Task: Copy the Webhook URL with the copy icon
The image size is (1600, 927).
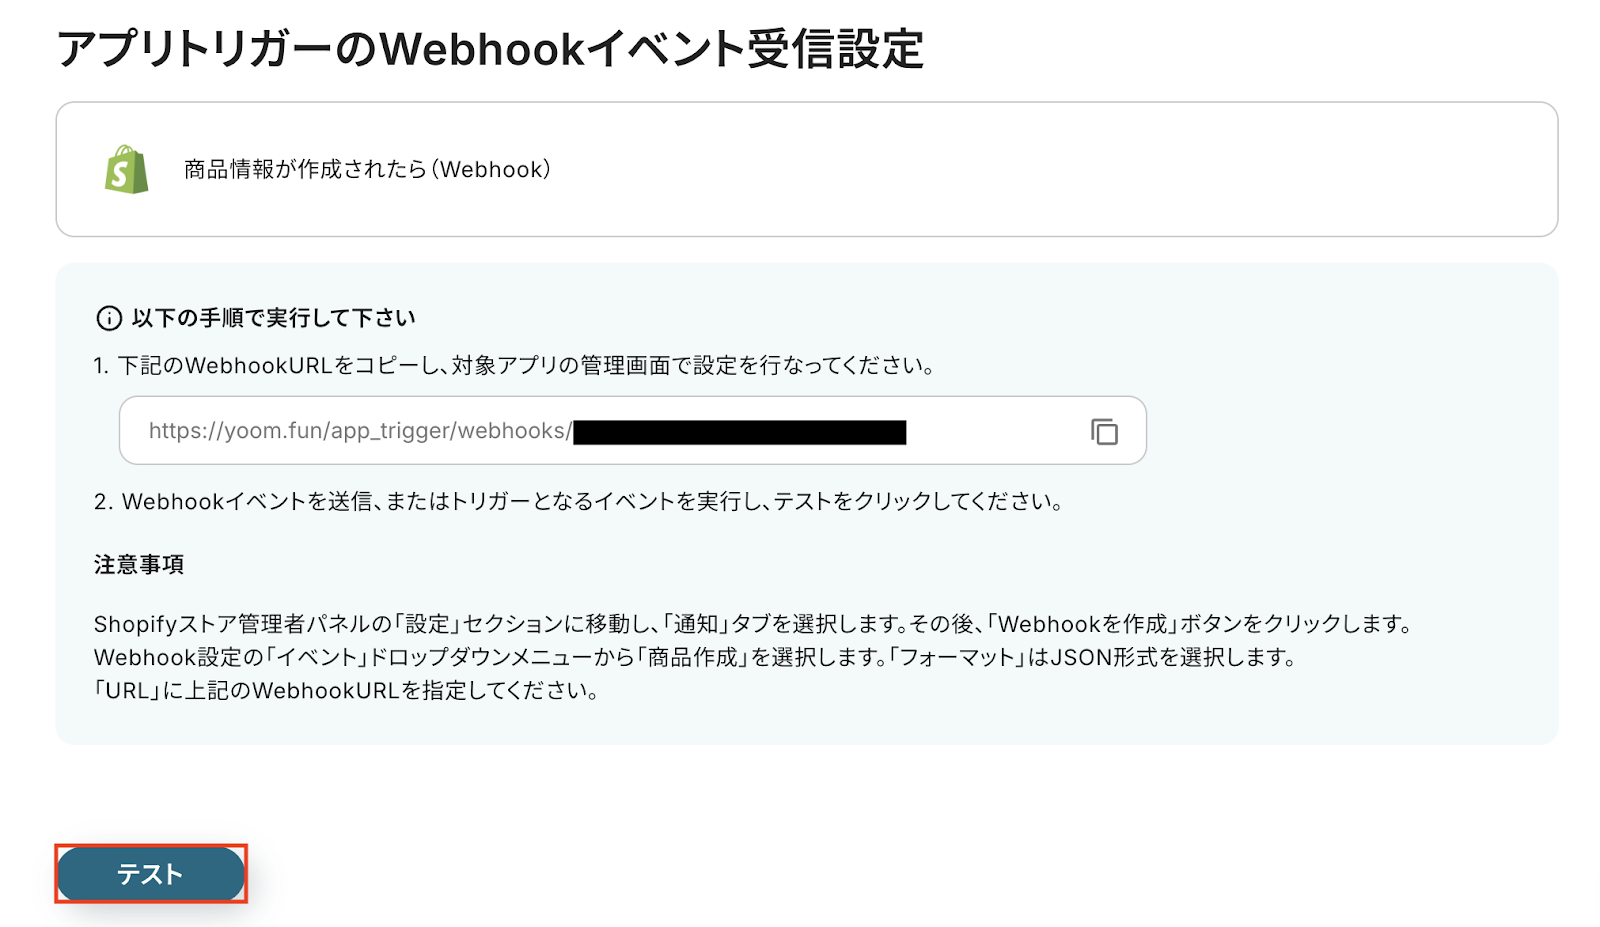Action: (1104, 431)
